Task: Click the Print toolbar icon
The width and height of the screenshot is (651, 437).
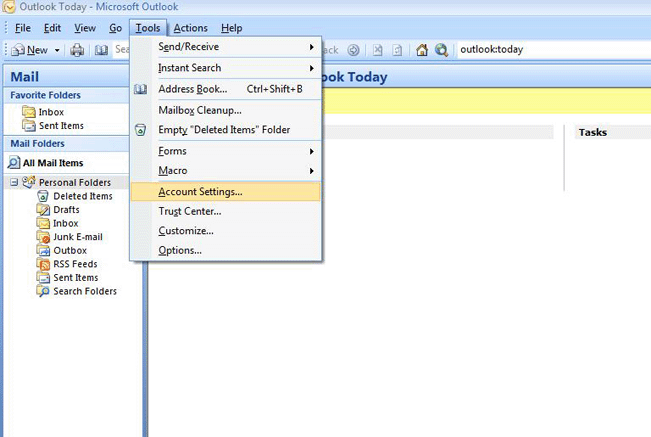Action: click(77, 50)
